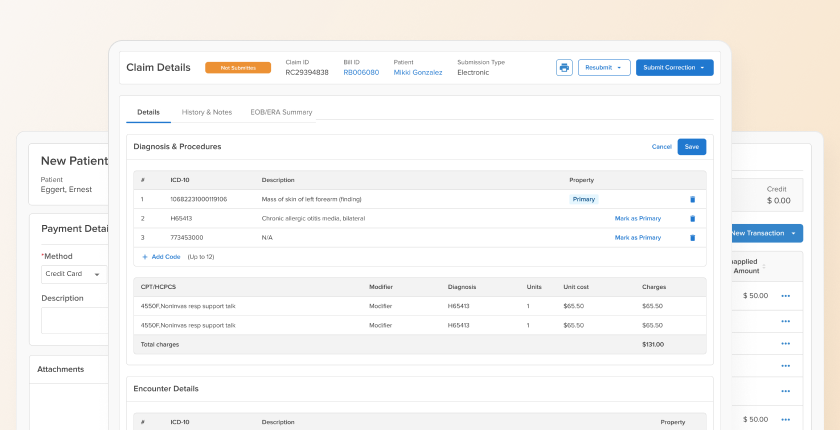Open Bill ID RB006080 link
The width and height of the screenshot is (840, 430).
tap(361, 73)
